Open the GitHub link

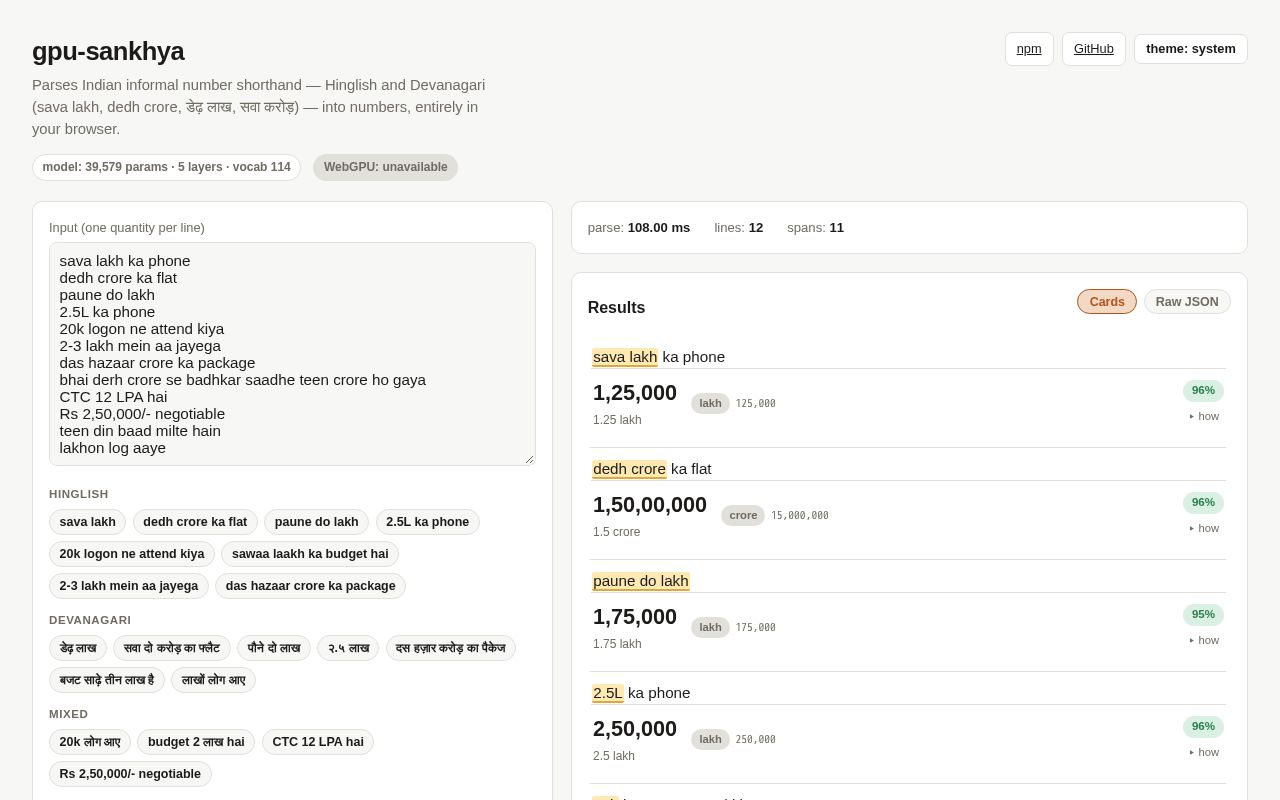(x=1094, y=49)
